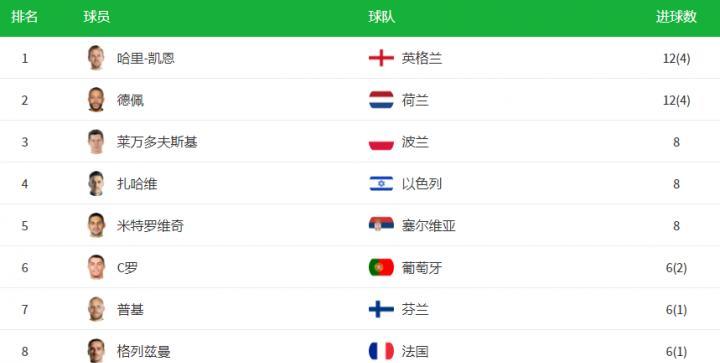Select the 格列兹曼 player name
720x363 pixels.
(x=144, y=351)
